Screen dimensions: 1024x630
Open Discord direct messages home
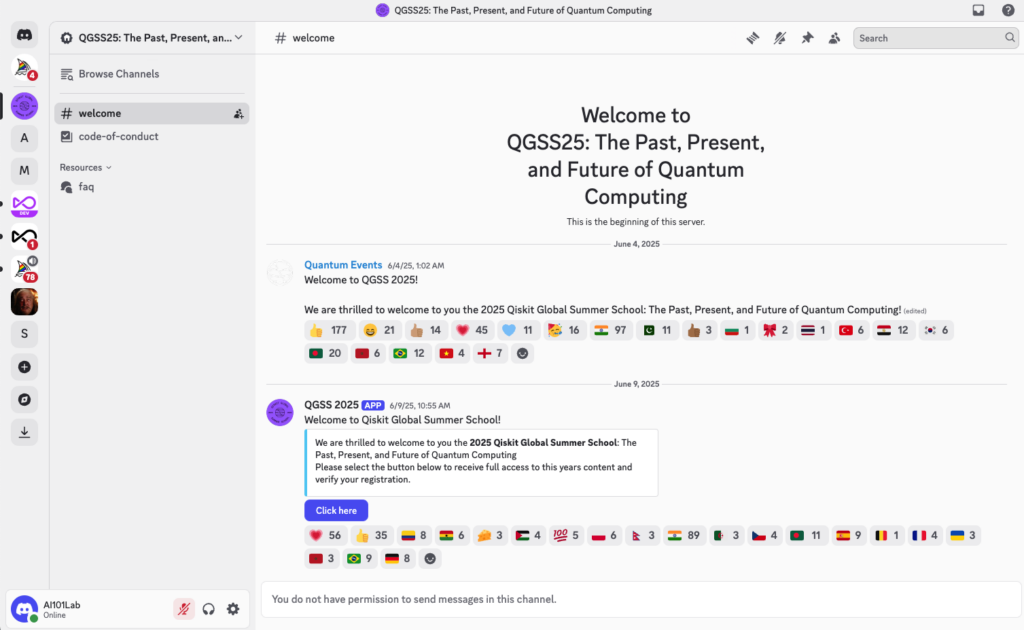point(24,35)
